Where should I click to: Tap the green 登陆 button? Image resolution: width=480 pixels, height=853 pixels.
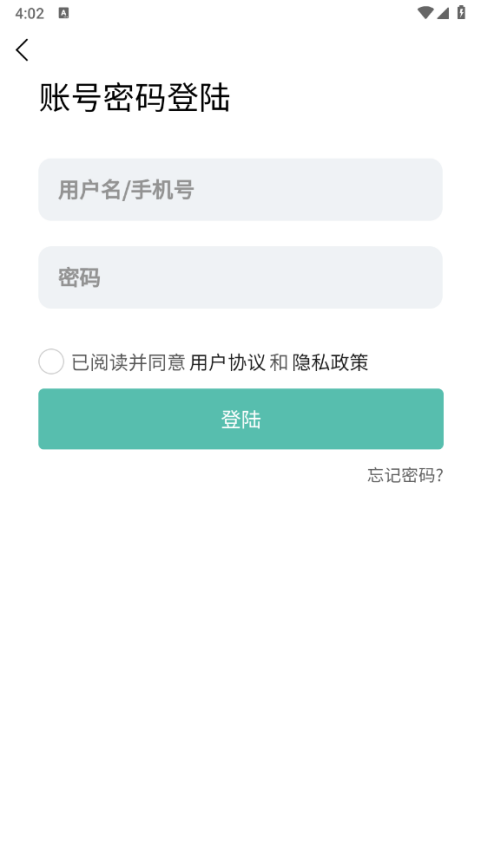[241, 419]
